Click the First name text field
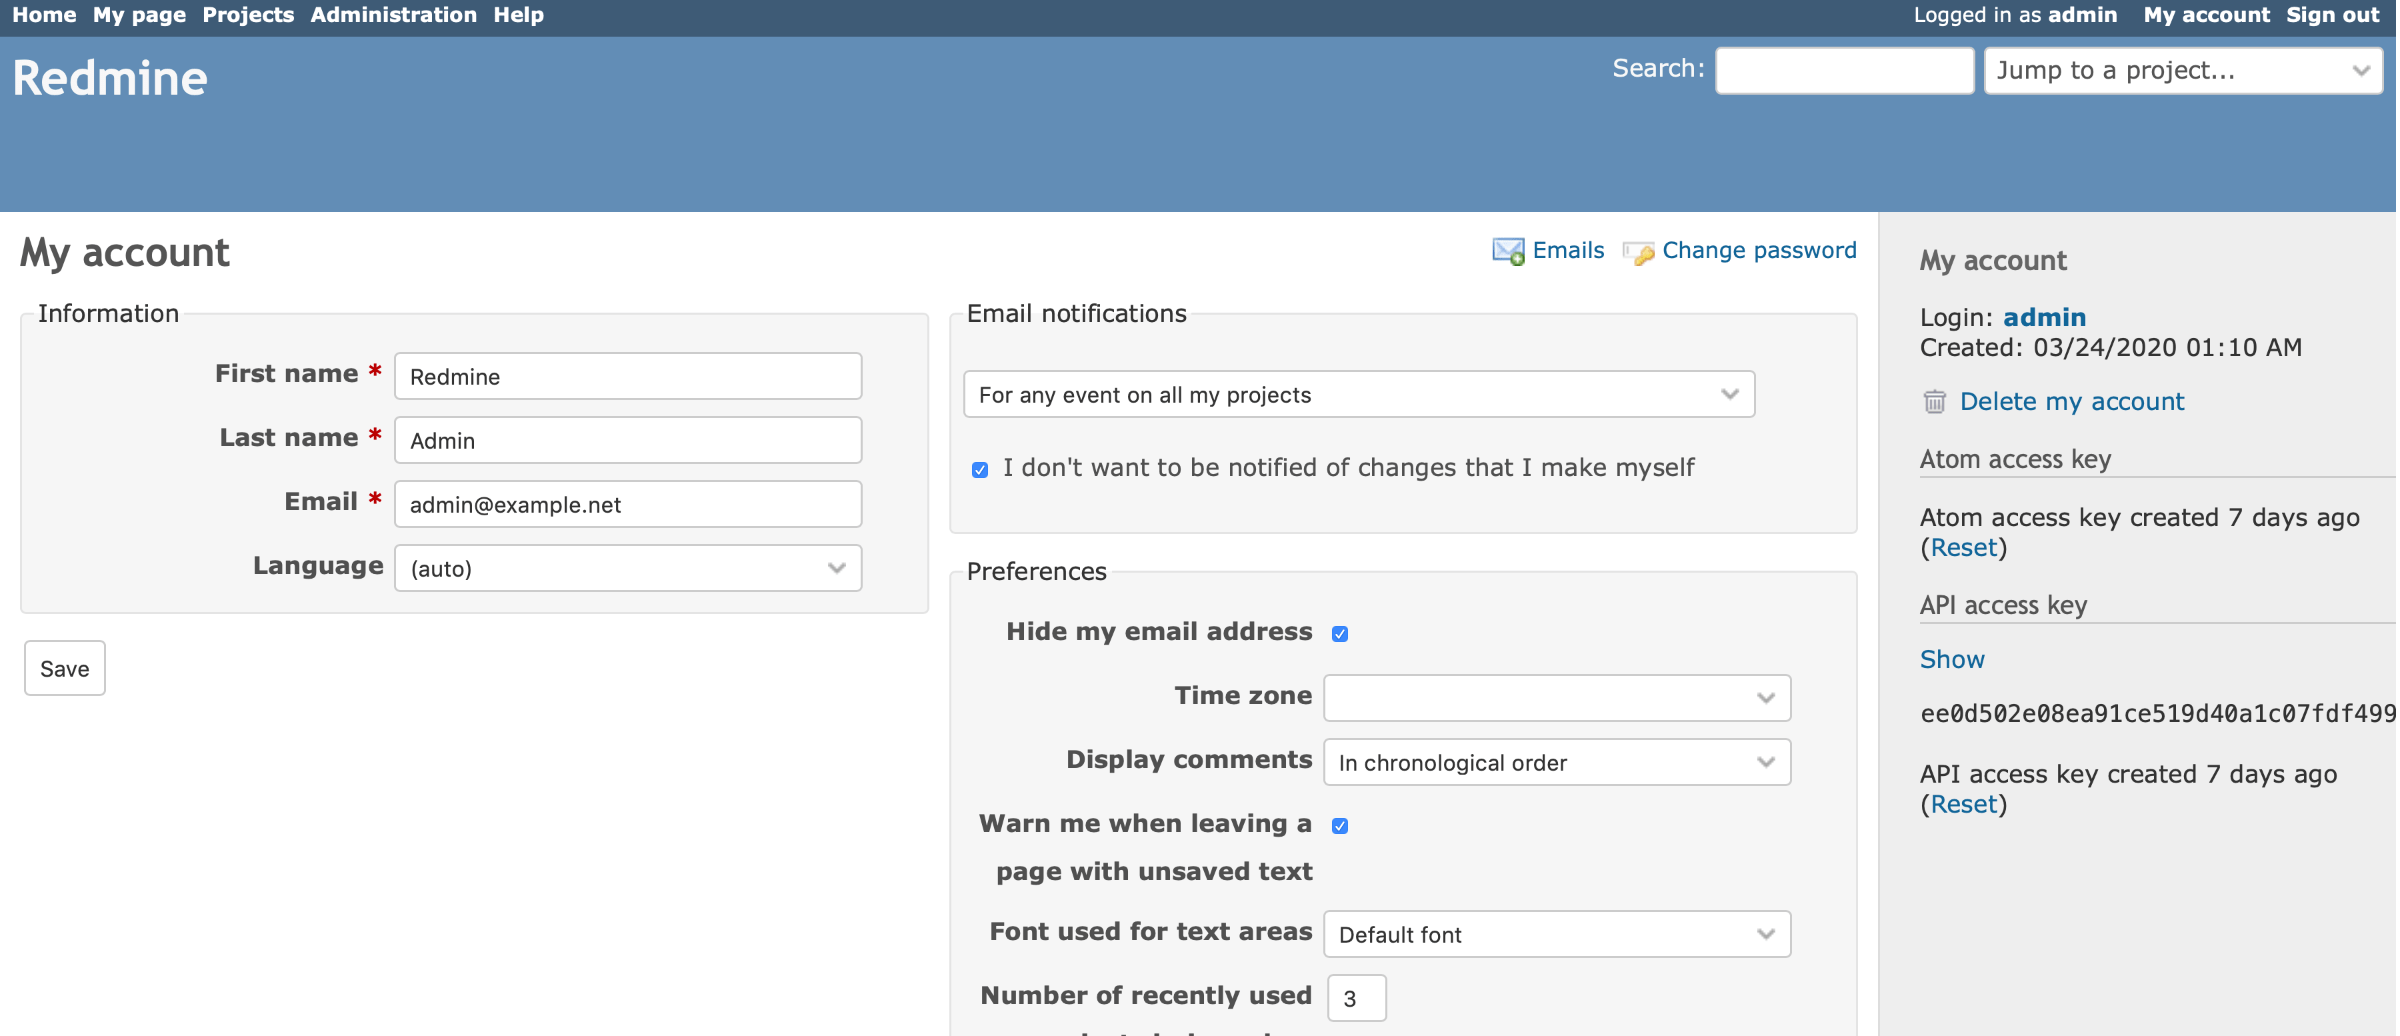The height and width of the screenshot is (1036, 2400). (x=628, y=377)
